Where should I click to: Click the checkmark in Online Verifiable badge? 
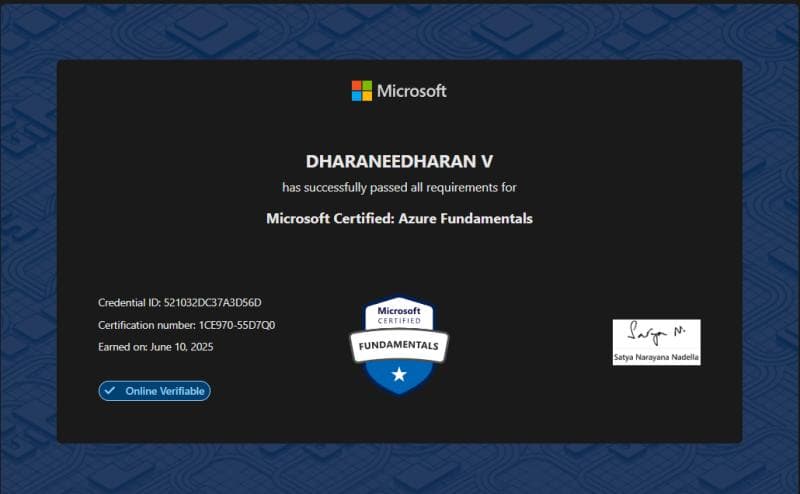pyautogui.click(x=110, y=390)
